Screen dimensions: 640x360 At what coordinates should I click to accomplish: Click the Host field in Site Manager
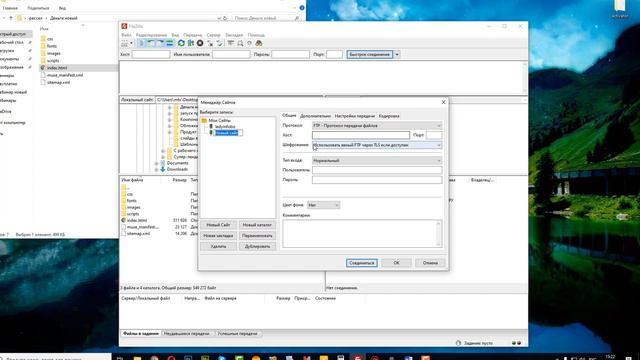pos(361,135)
